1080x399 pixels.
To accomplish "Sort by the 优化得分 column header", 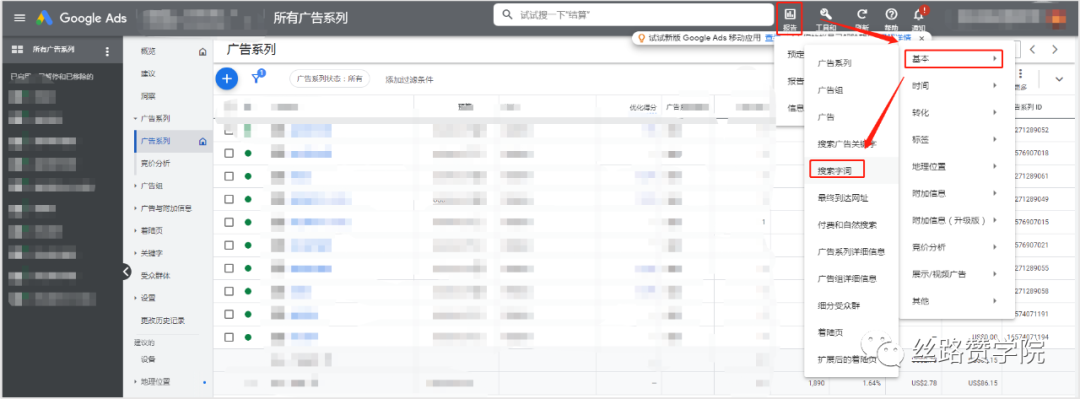I will (643, 108).
